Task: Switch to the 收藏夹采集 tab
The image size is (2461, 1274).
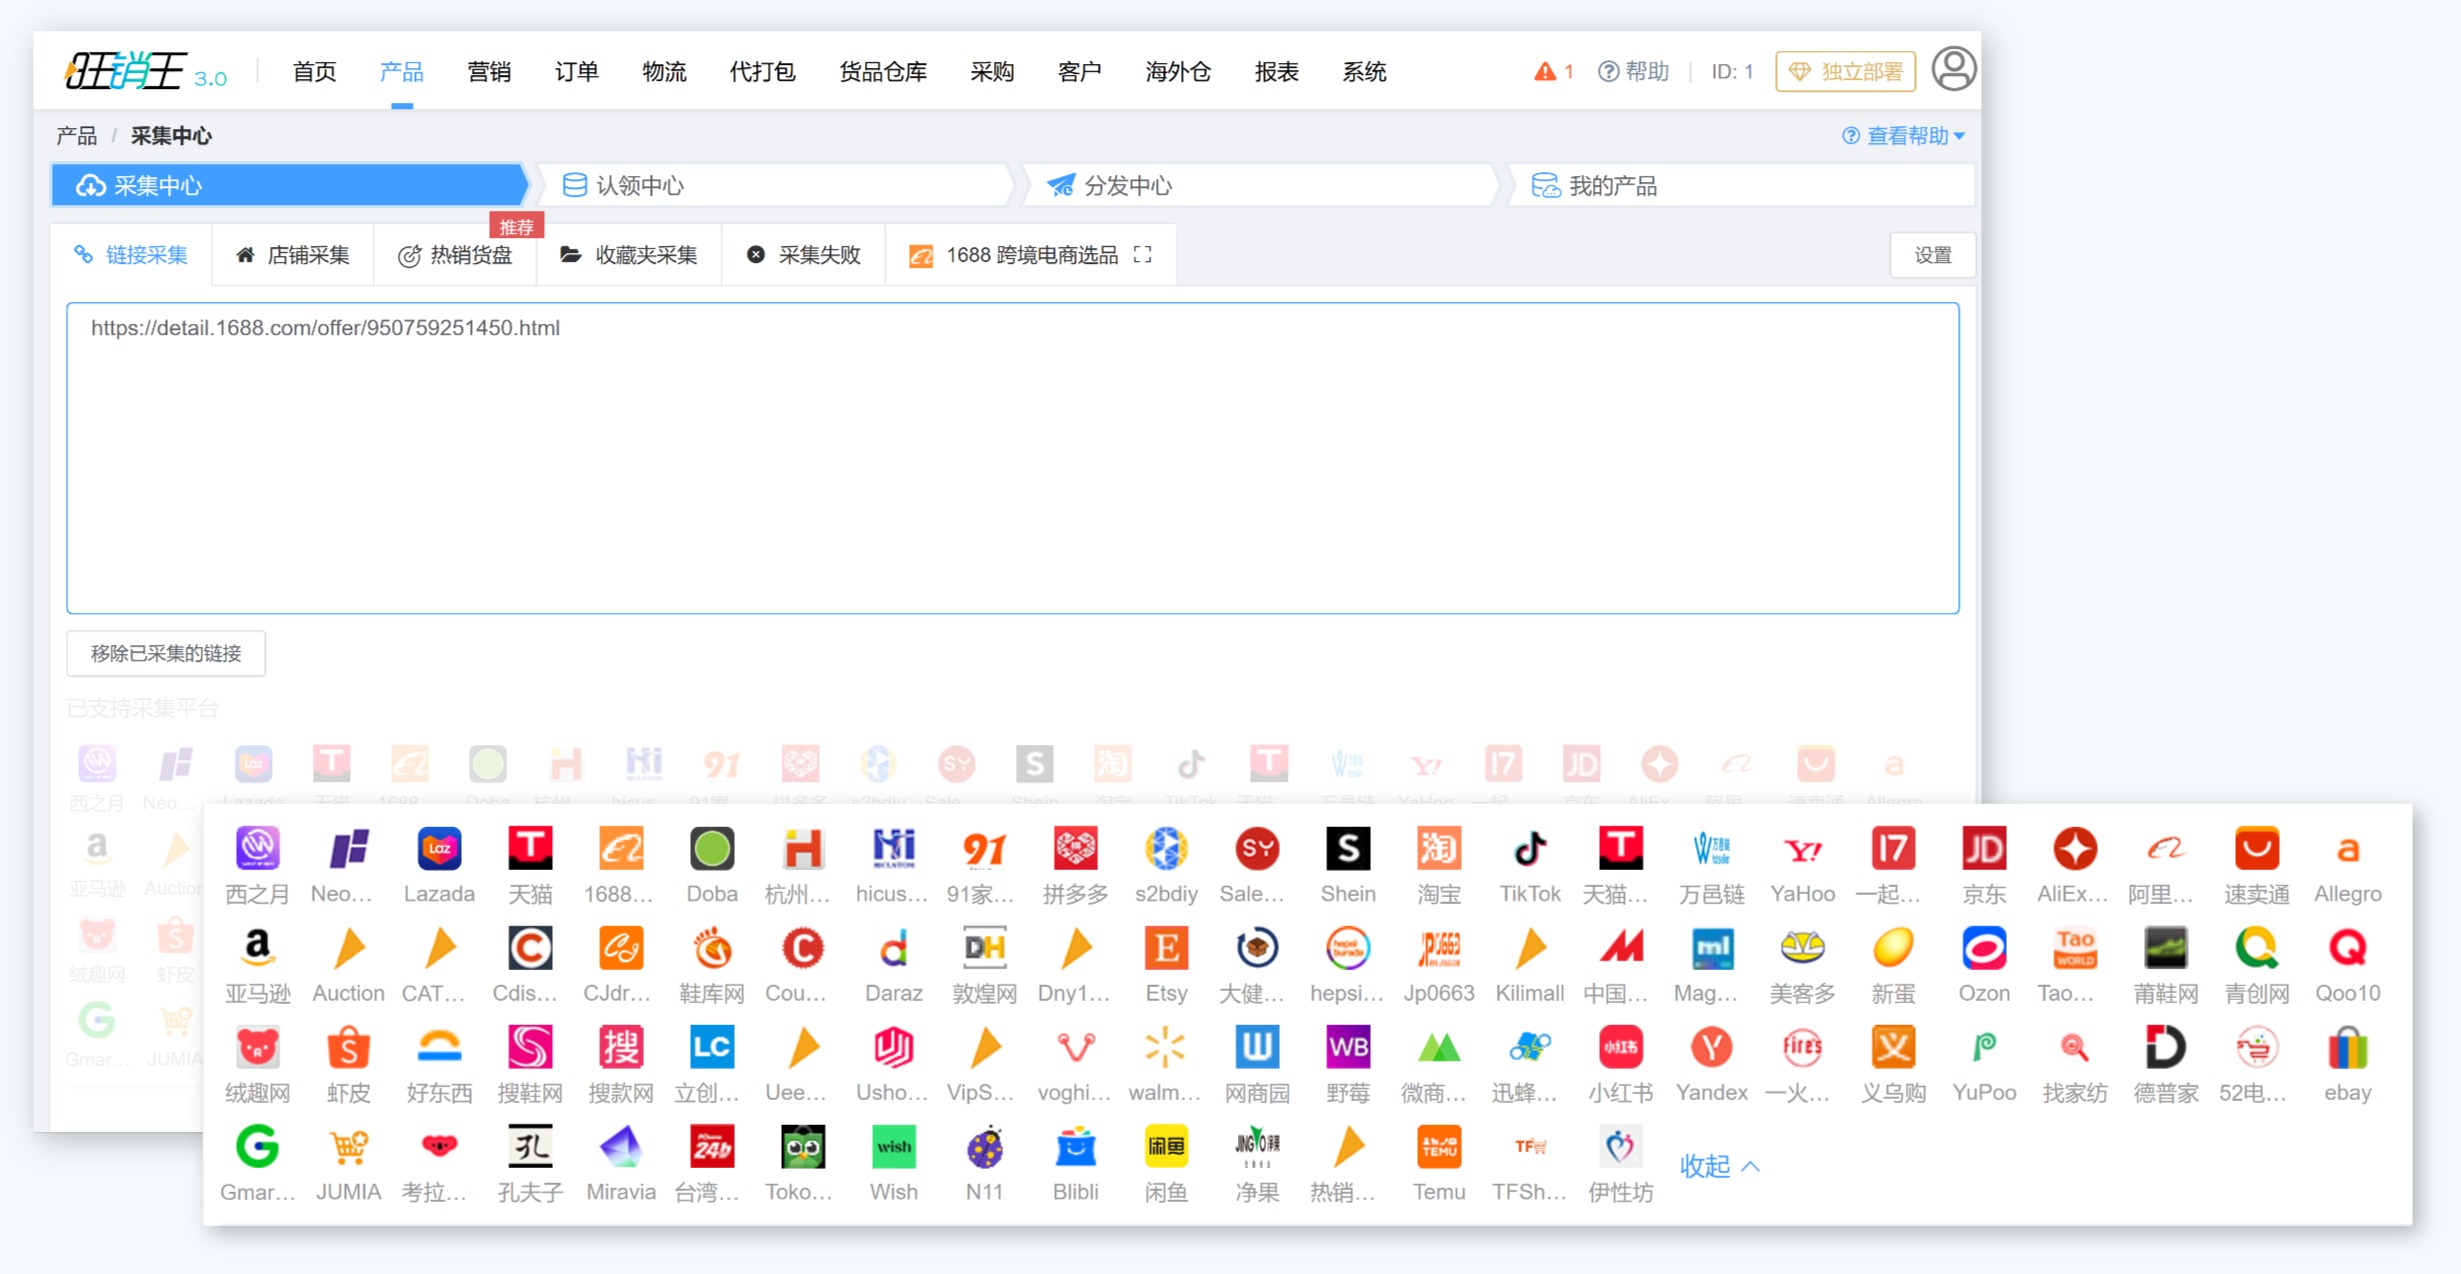Action: [x=629, y=255]
